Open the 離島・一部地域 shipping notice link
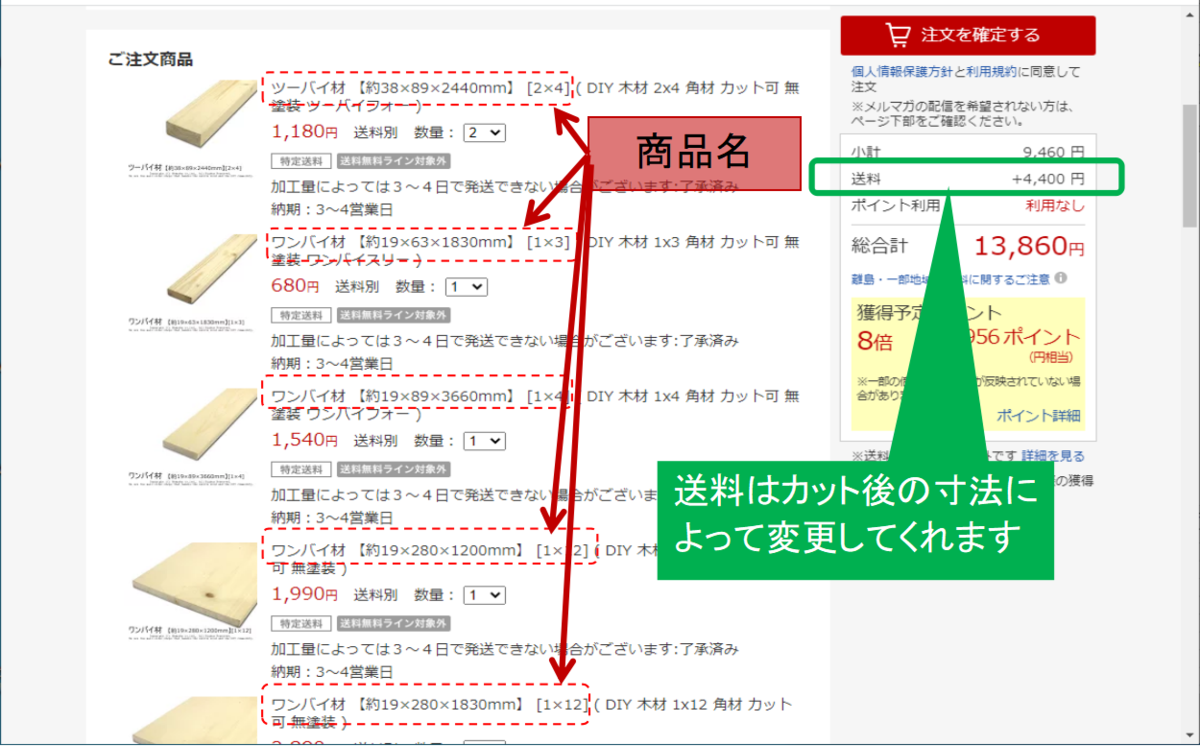 pos(950,279)
